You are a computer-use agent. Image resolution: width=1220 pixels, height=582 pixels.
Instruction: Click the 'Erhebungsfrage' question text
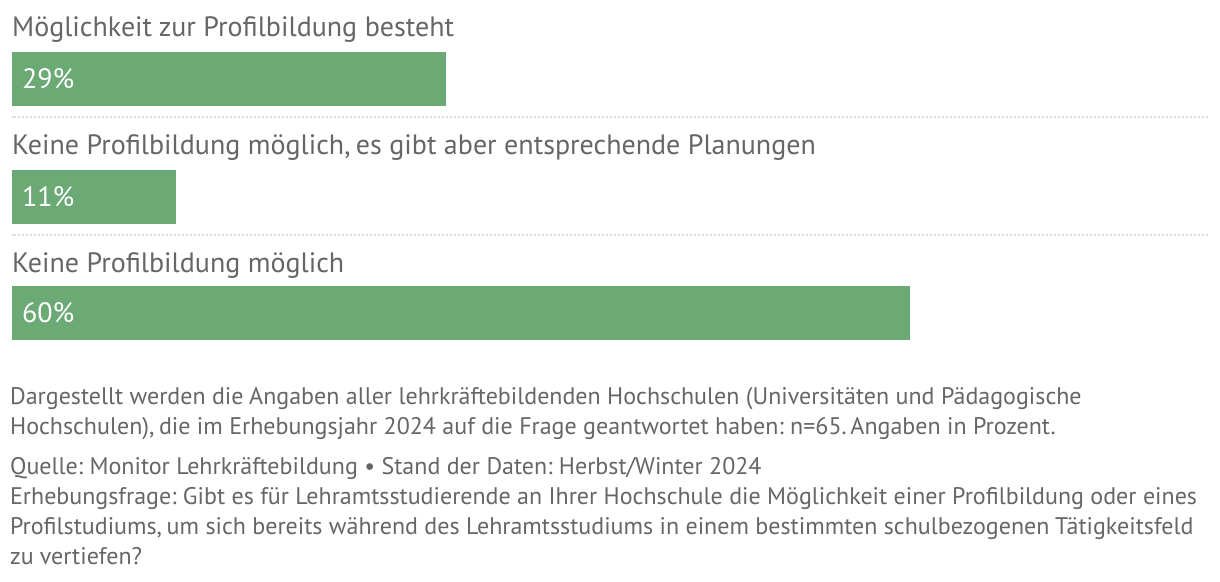click(x=603, y=527)
